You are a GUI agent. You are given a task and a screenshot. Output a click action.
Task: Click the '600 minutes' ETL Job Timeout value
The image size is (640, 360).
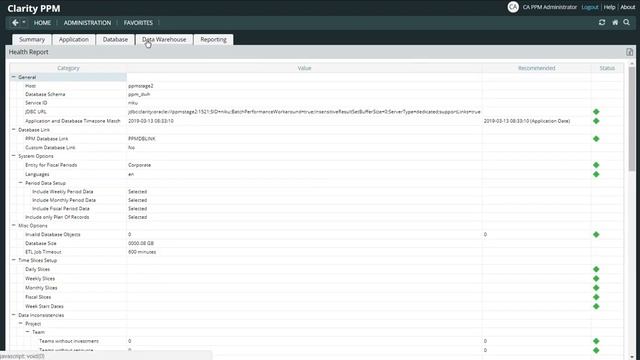coord(142,252)
